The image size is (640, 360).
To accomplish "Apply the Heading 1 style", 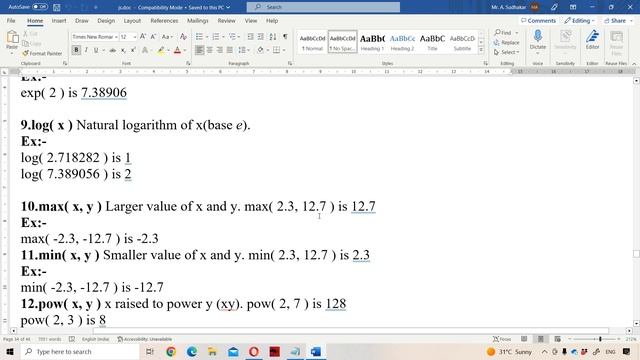I will click(x=372, y=42).
